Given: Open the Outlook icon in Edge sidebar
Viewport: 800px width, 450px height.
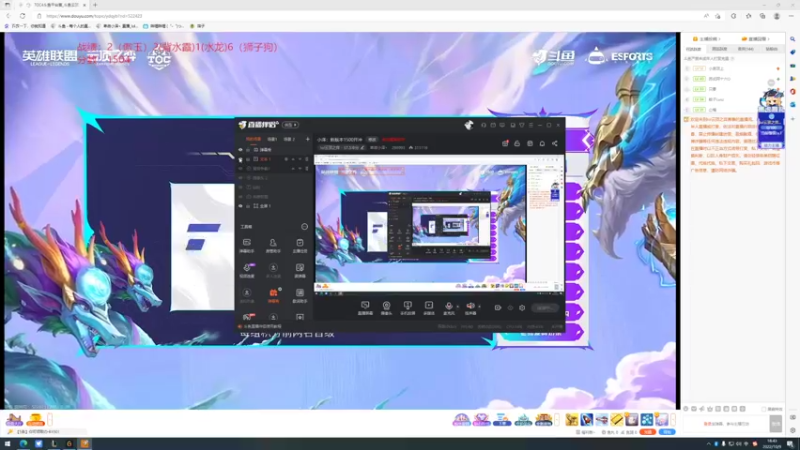Looking at the screenshot, I should 792,105.
